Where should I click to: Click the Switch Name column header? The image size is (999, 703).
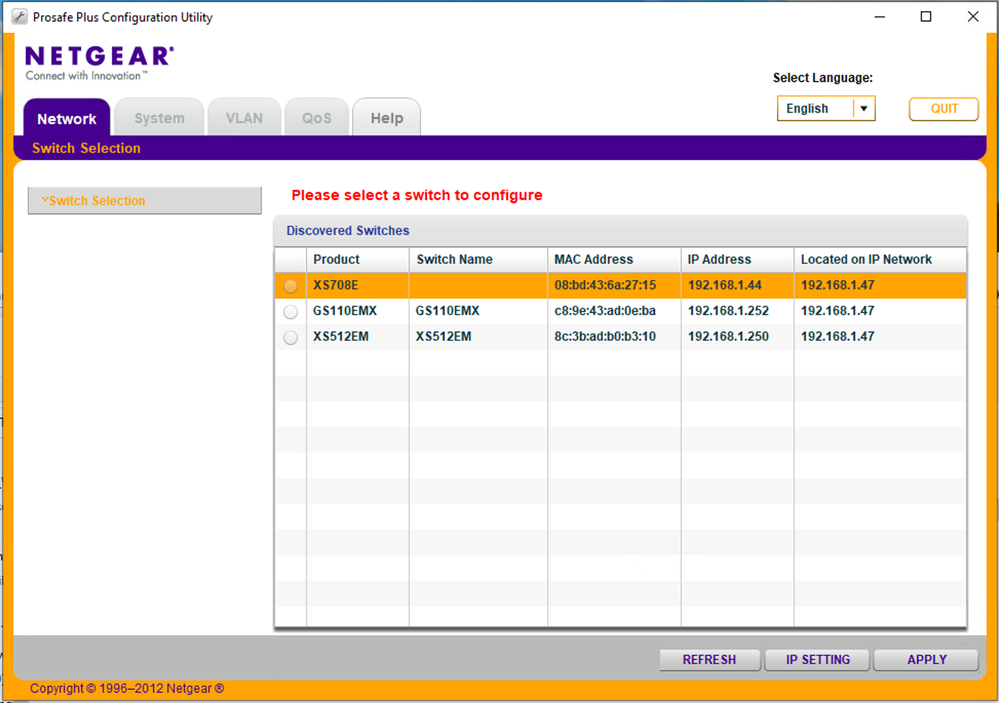pyautogui.click(x=478, y=259)
